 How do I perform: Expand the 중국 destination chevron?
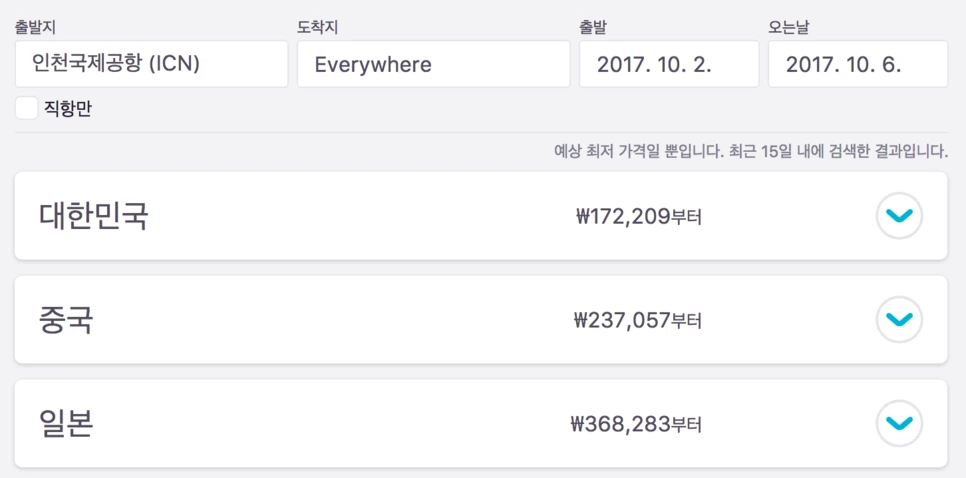click(899, 319)
